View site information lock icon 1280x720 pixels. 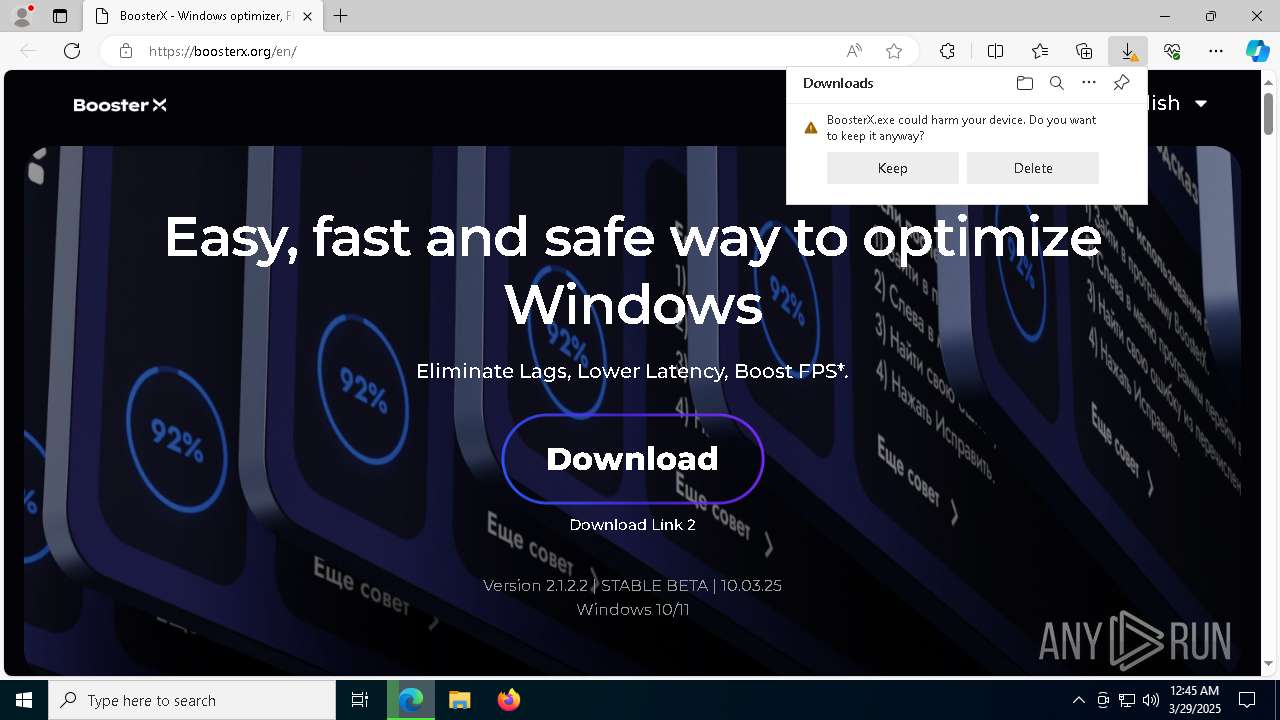[x=126, y=51]
